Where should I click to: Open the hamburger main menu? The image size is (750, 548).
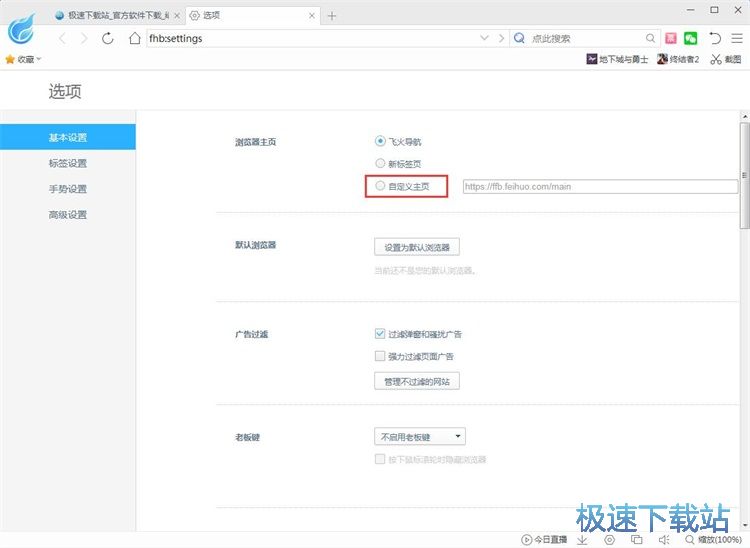[737, 38]
